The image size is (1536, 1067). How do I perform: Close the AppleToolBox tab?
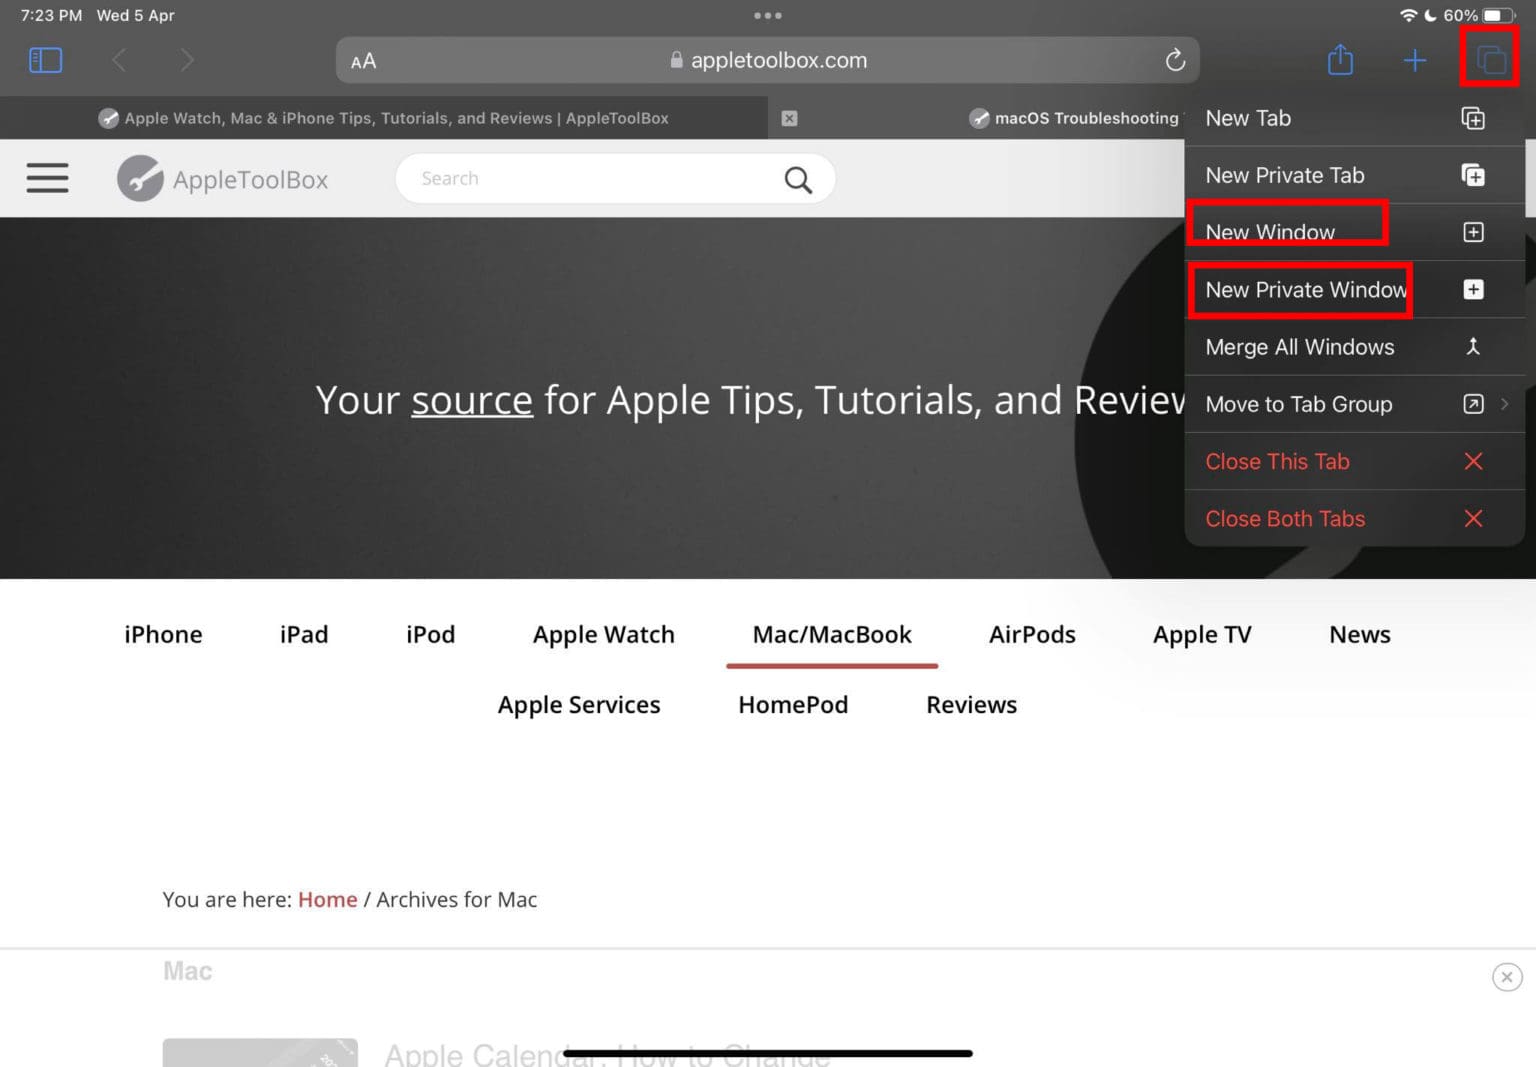(x=789, y=118)
